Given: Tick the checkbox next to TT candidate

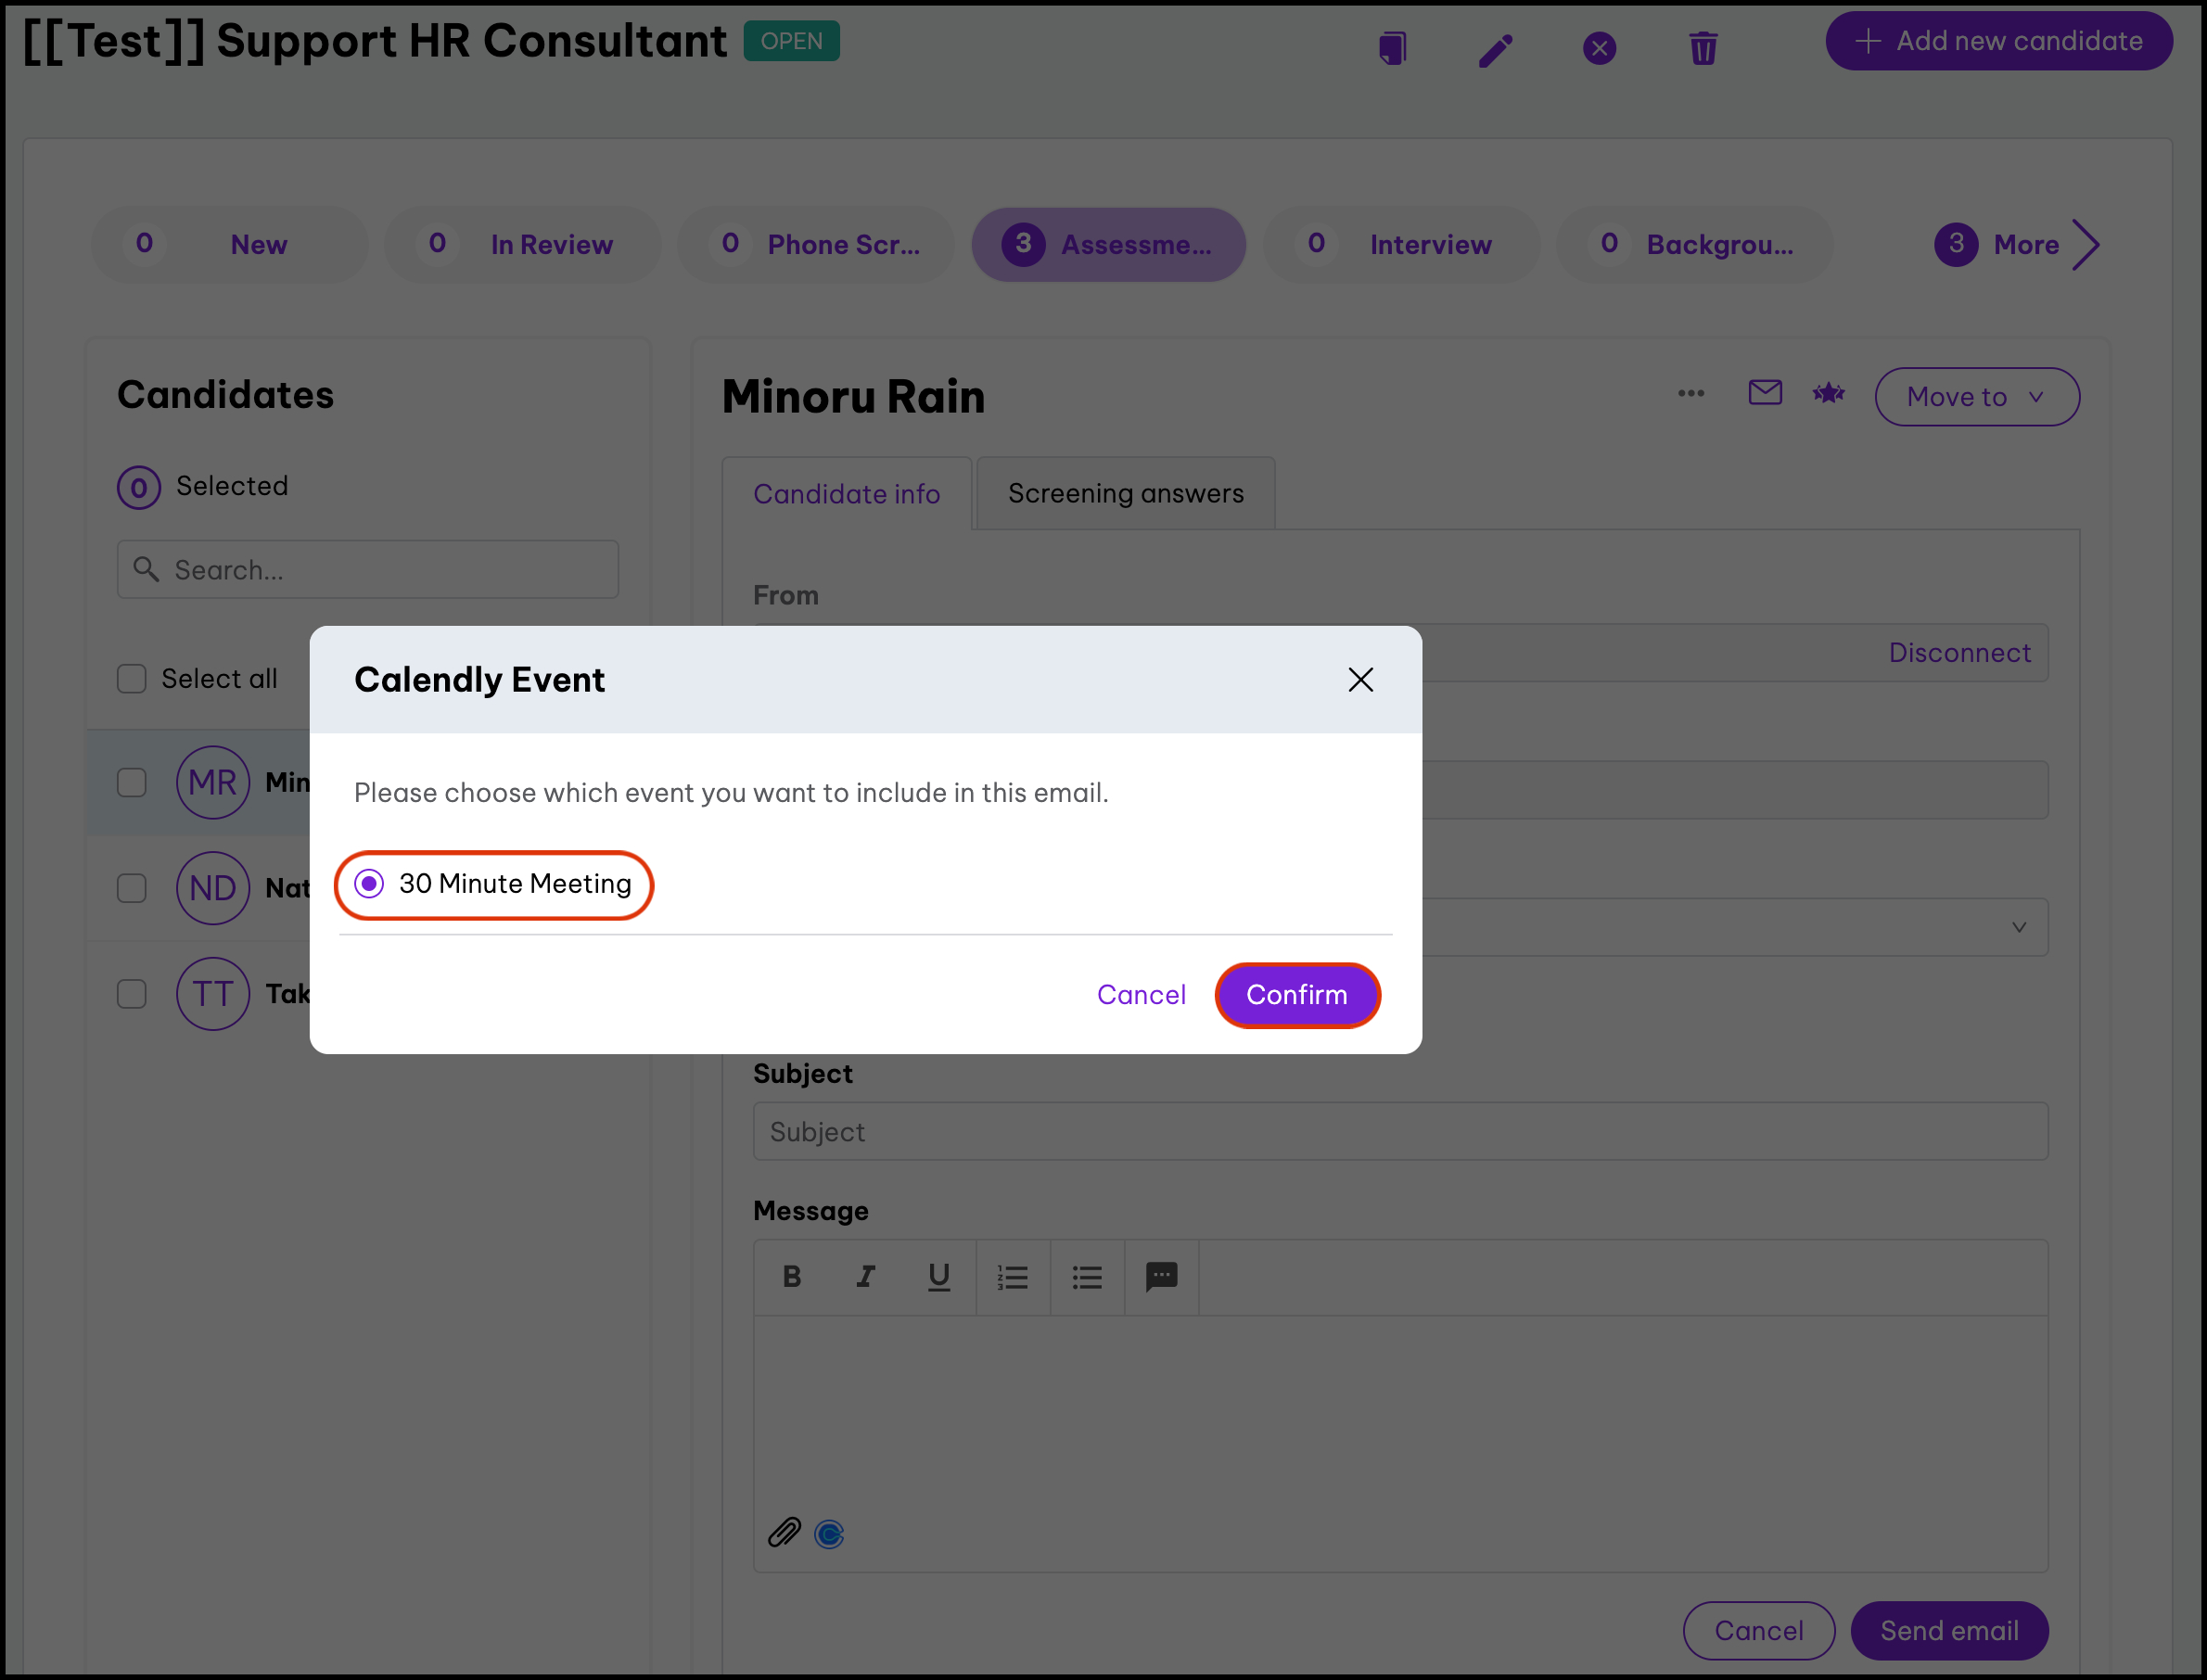Looking at the screenshot, I should click(x=132, y=994).
